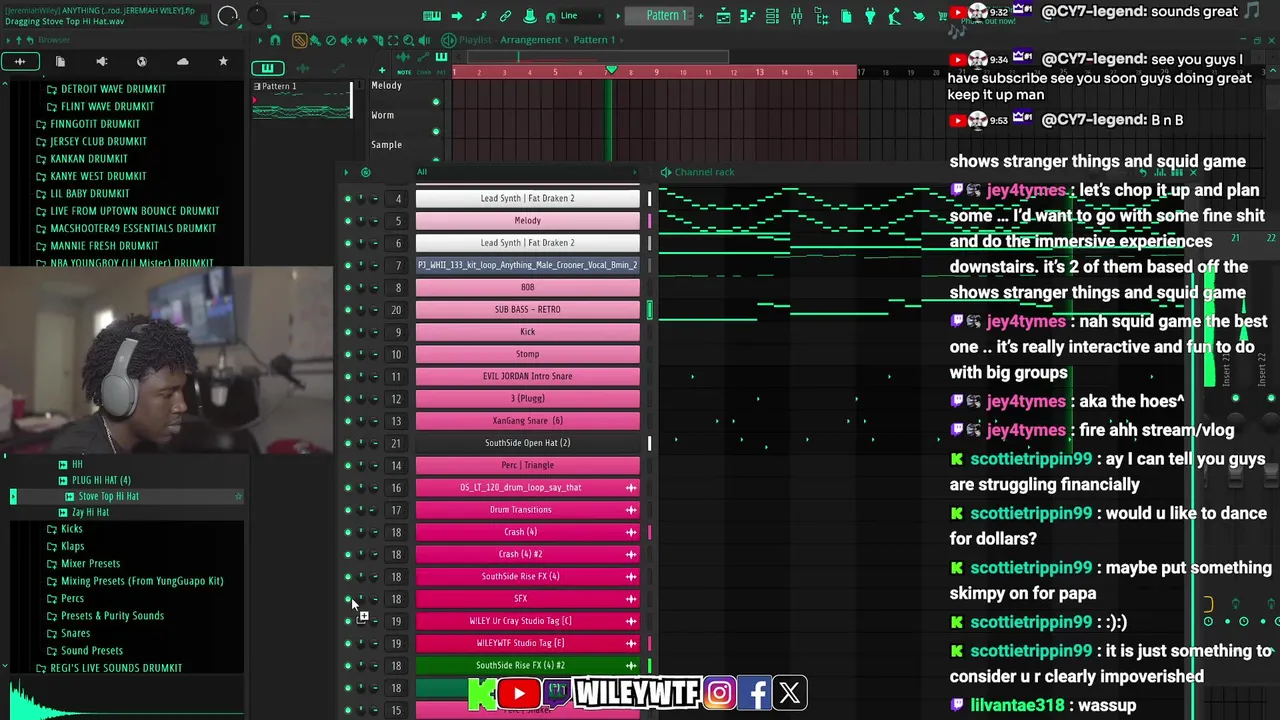Click the add pattern plus button
Screen dimensions: 1280x720
[x=700, y=16]
